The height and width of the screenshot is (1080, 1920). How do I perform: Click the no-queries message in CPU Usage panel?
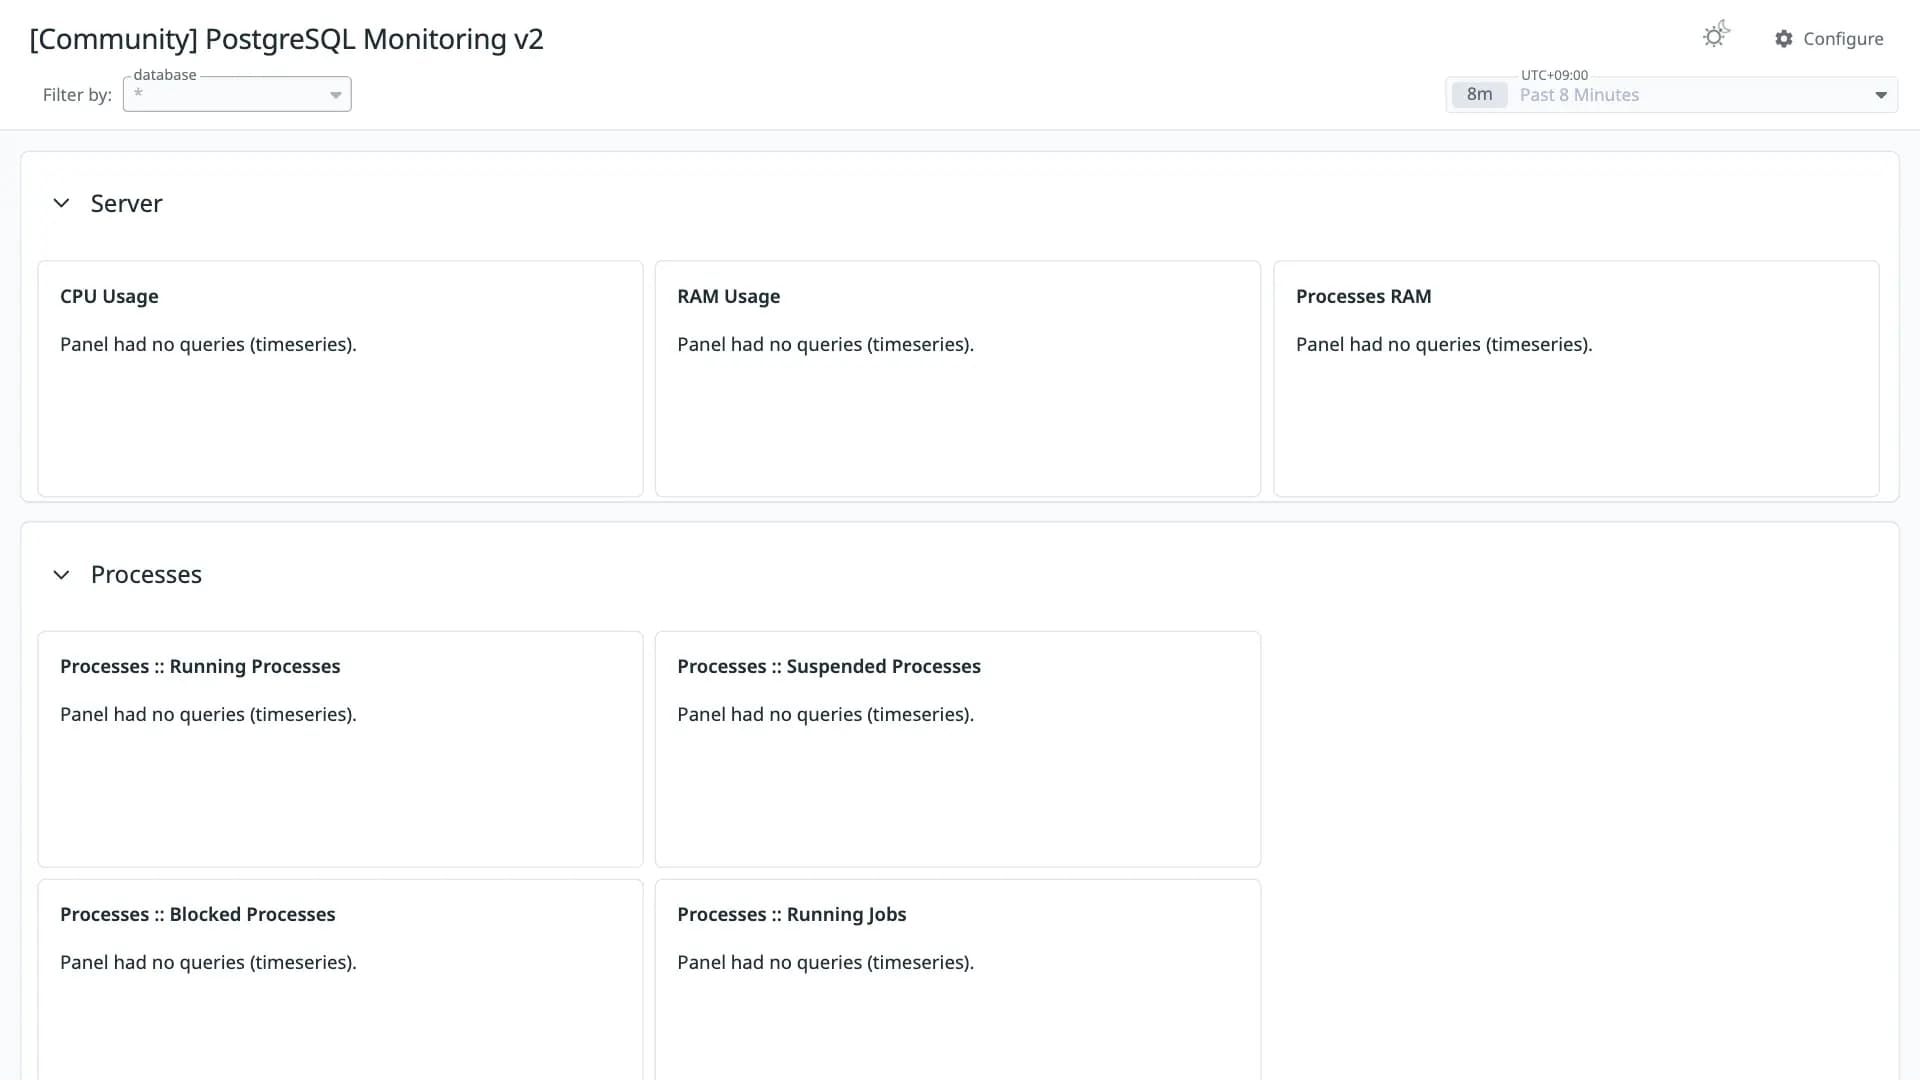click(208, 345)
